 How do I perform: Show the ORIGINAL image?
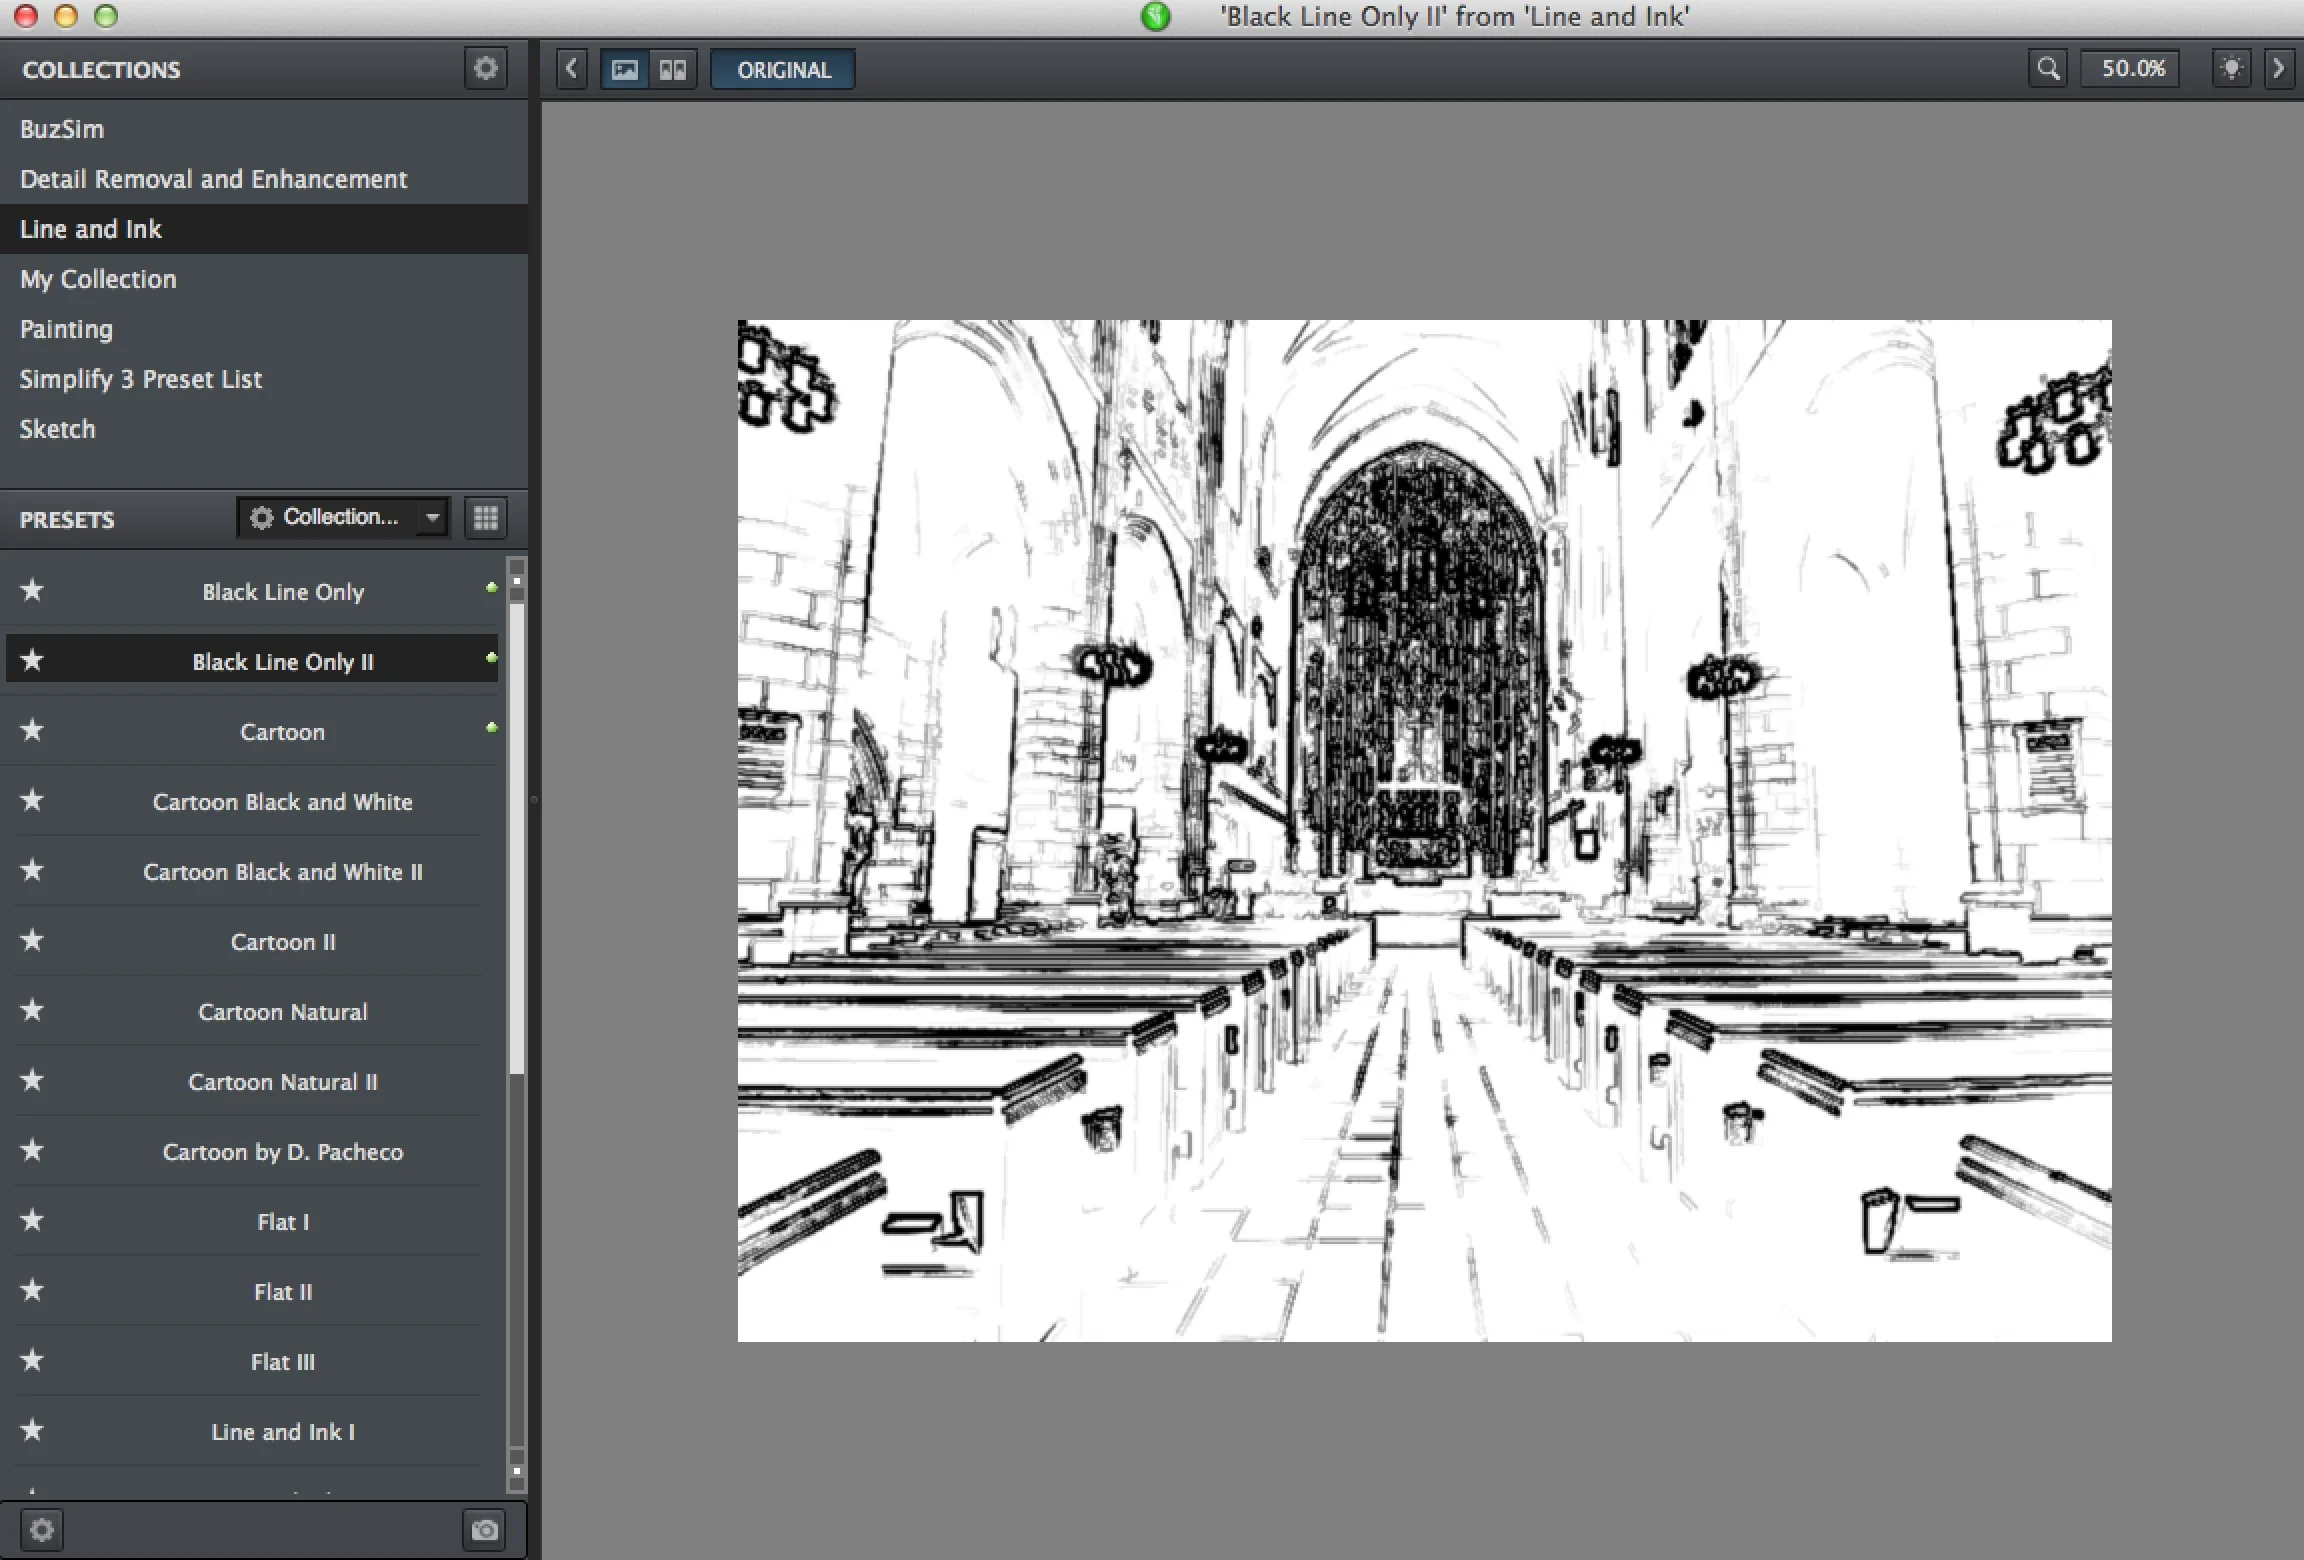783,70
